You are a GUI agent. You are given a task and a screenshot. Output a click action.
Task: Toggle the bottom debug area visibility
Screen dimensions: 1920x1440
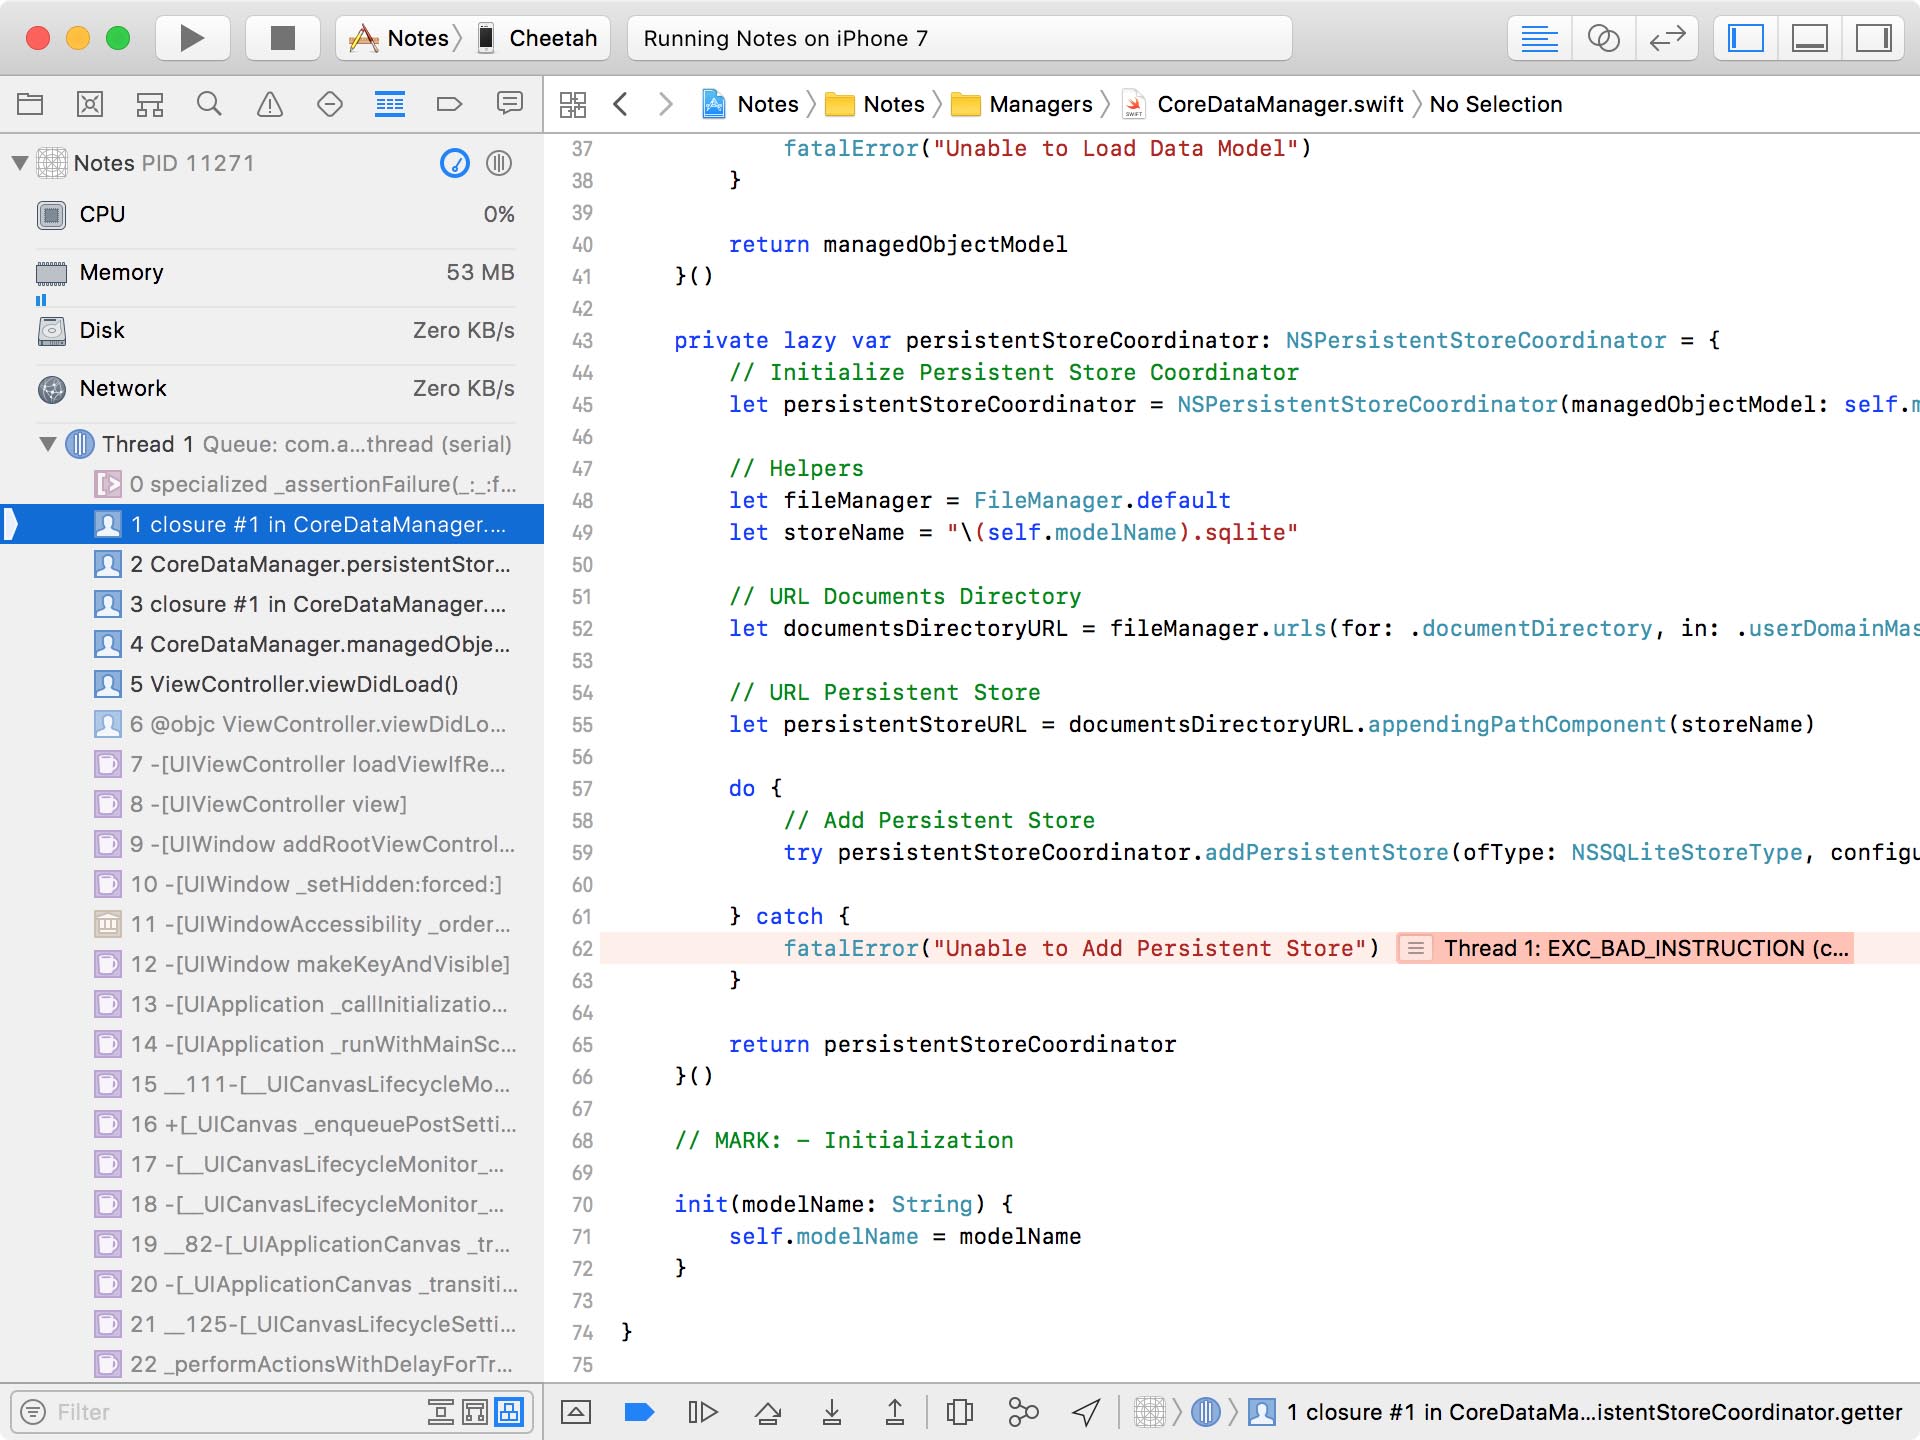point(1809,38)
